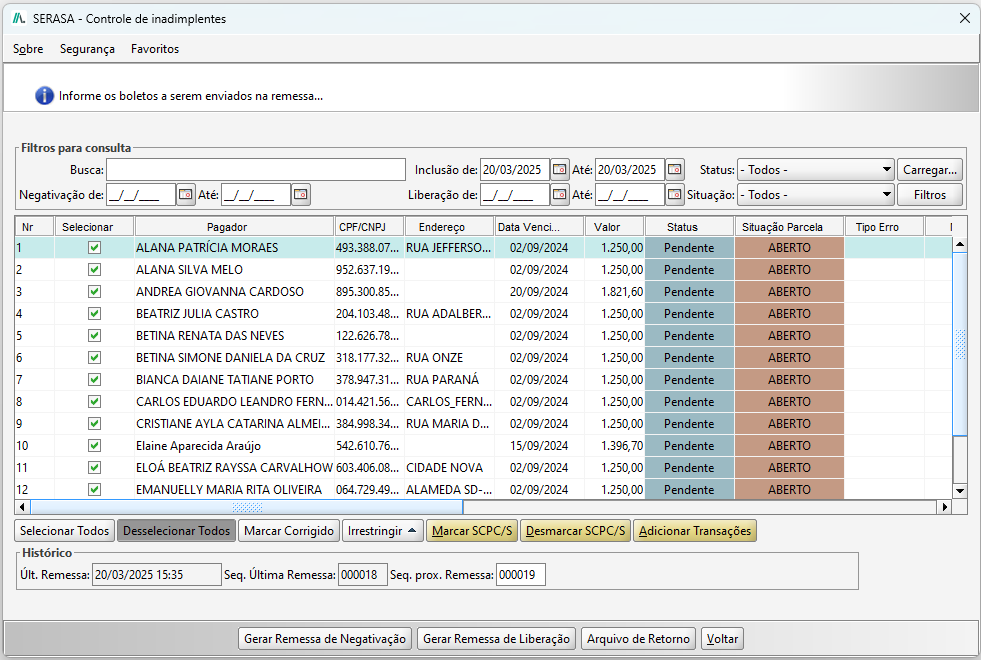
Task: Open the Sobre menu
Action: coord(28,49)
